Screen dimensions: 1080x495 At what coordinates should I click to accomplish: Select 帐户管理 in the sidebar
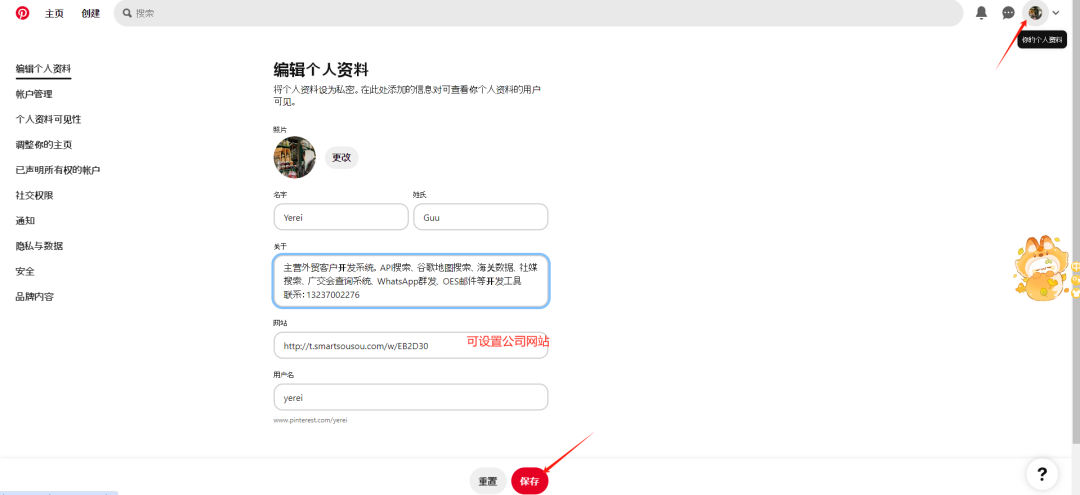[34, 94]
